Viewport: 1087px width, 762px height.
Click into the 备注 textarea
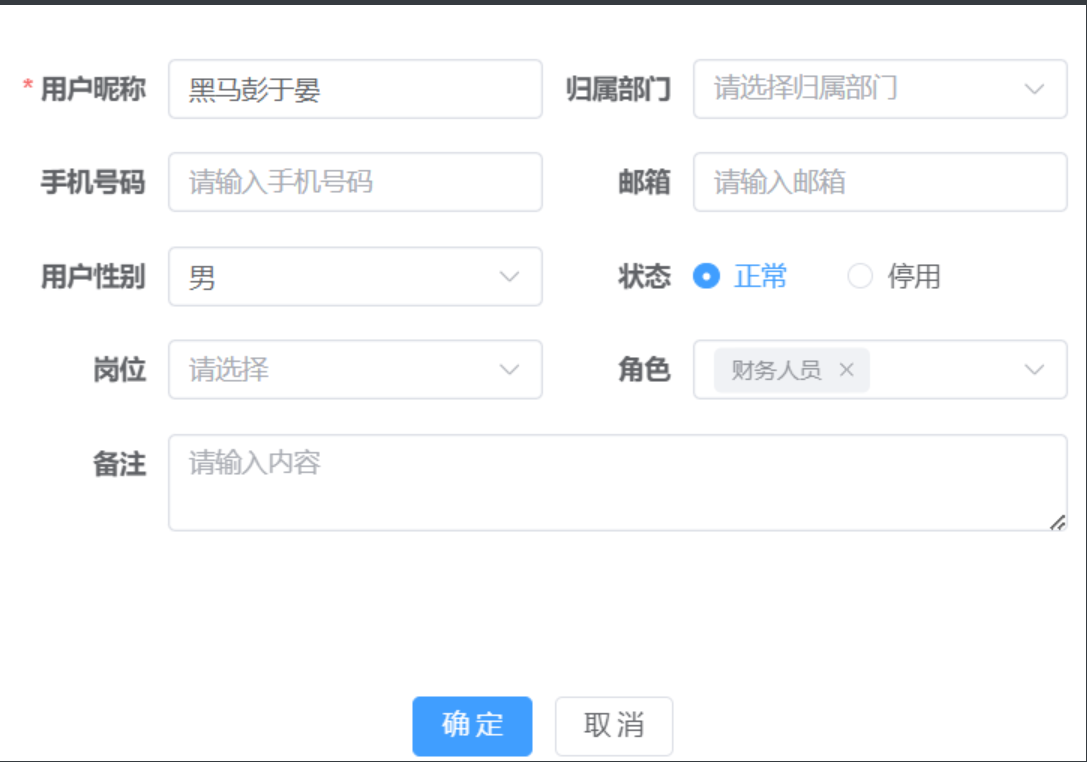coord(617,483)
